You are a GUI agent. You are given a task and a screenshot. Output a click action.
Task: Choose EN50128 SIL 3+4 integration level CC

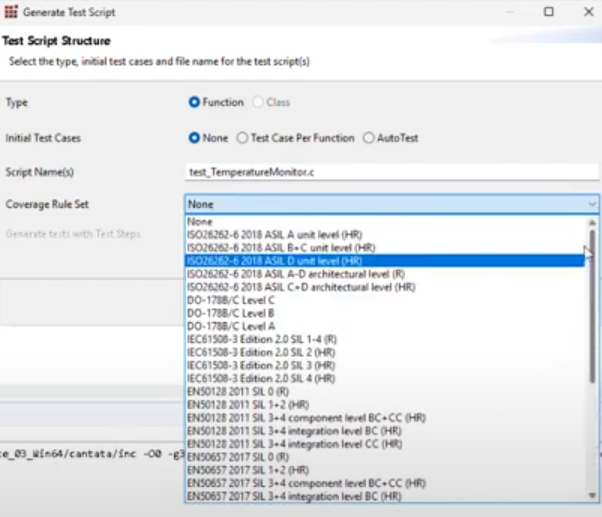385,444
